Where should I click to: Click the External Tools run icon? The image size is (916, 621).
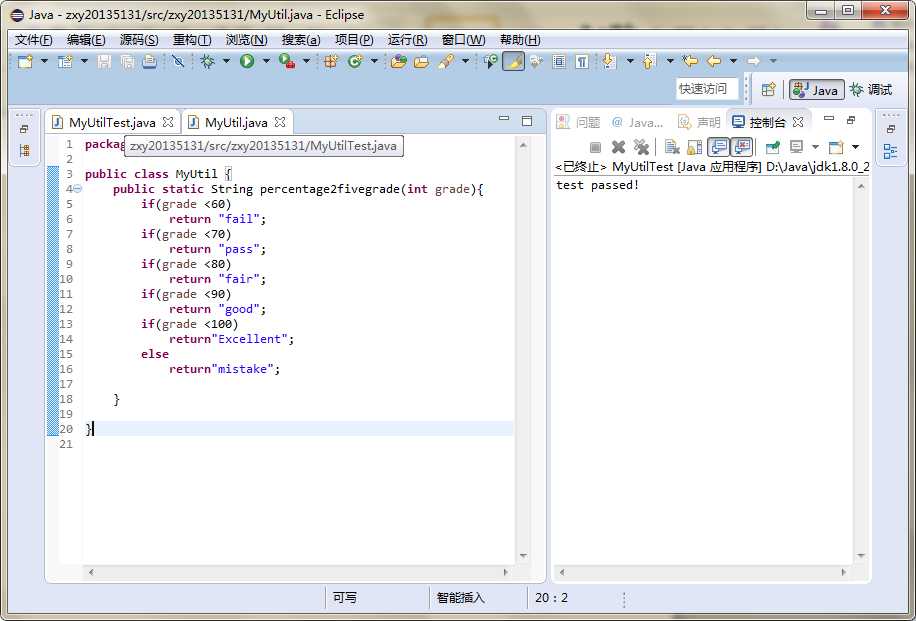pyautogui.click(x=287, y=61)
